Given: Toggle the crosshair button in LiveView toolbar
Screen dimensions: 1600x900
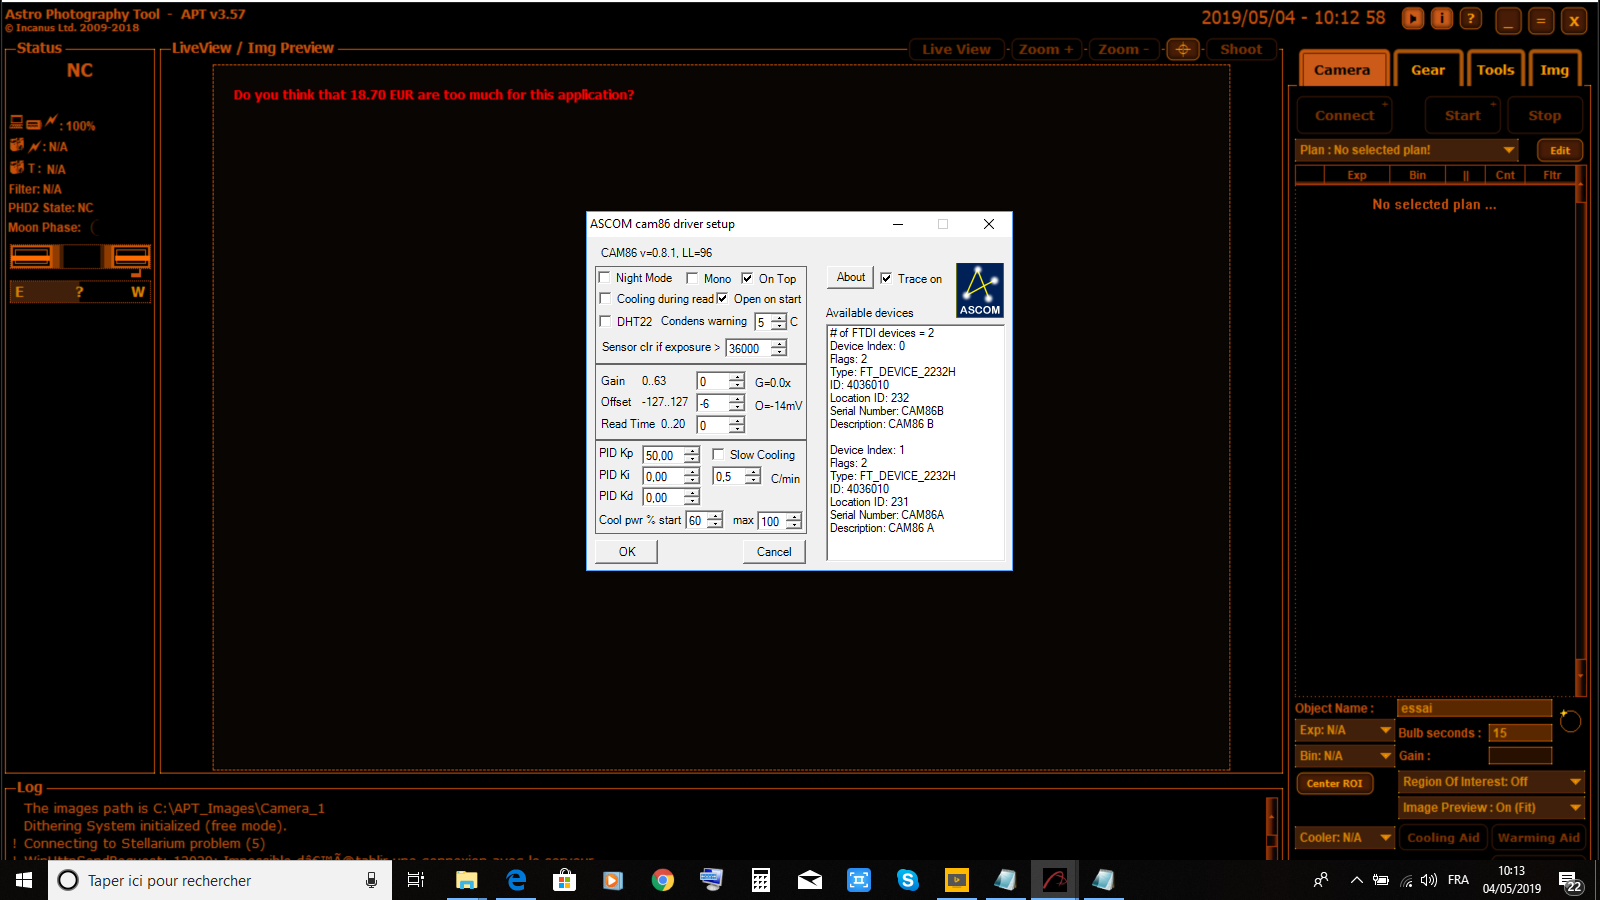Looking at the screenshot, I should [x=1183, y=49].
